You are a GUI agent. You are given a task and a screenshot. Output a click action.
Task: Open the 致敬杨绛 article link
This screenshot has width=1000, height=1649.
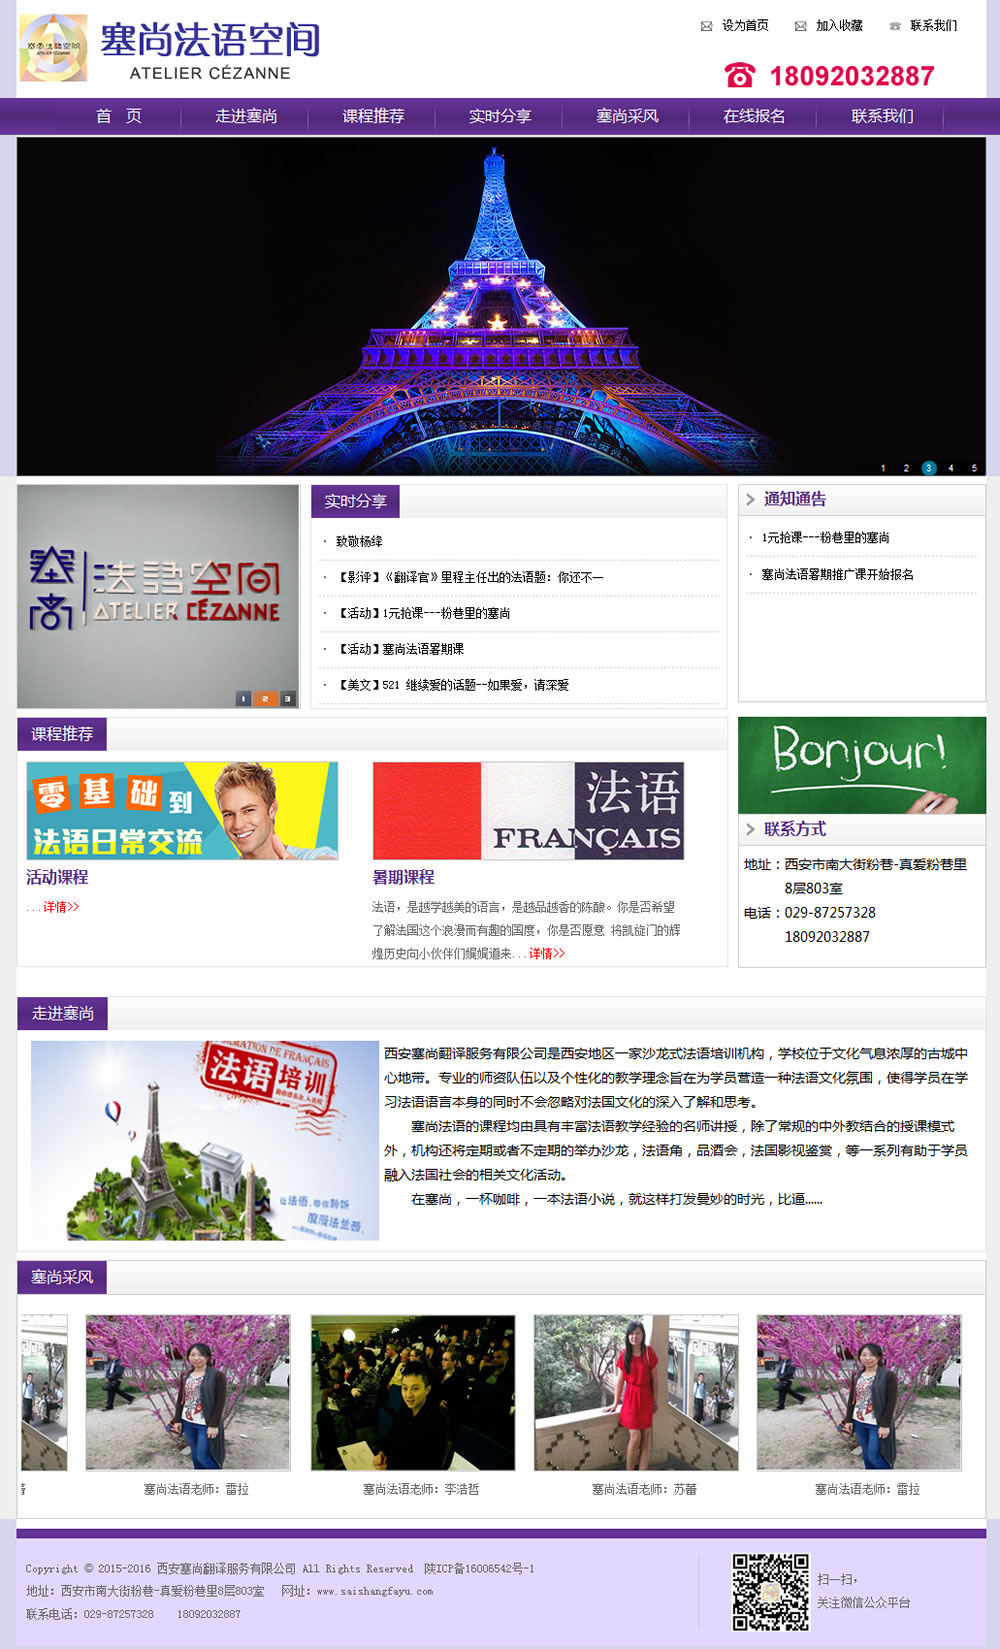359,541
